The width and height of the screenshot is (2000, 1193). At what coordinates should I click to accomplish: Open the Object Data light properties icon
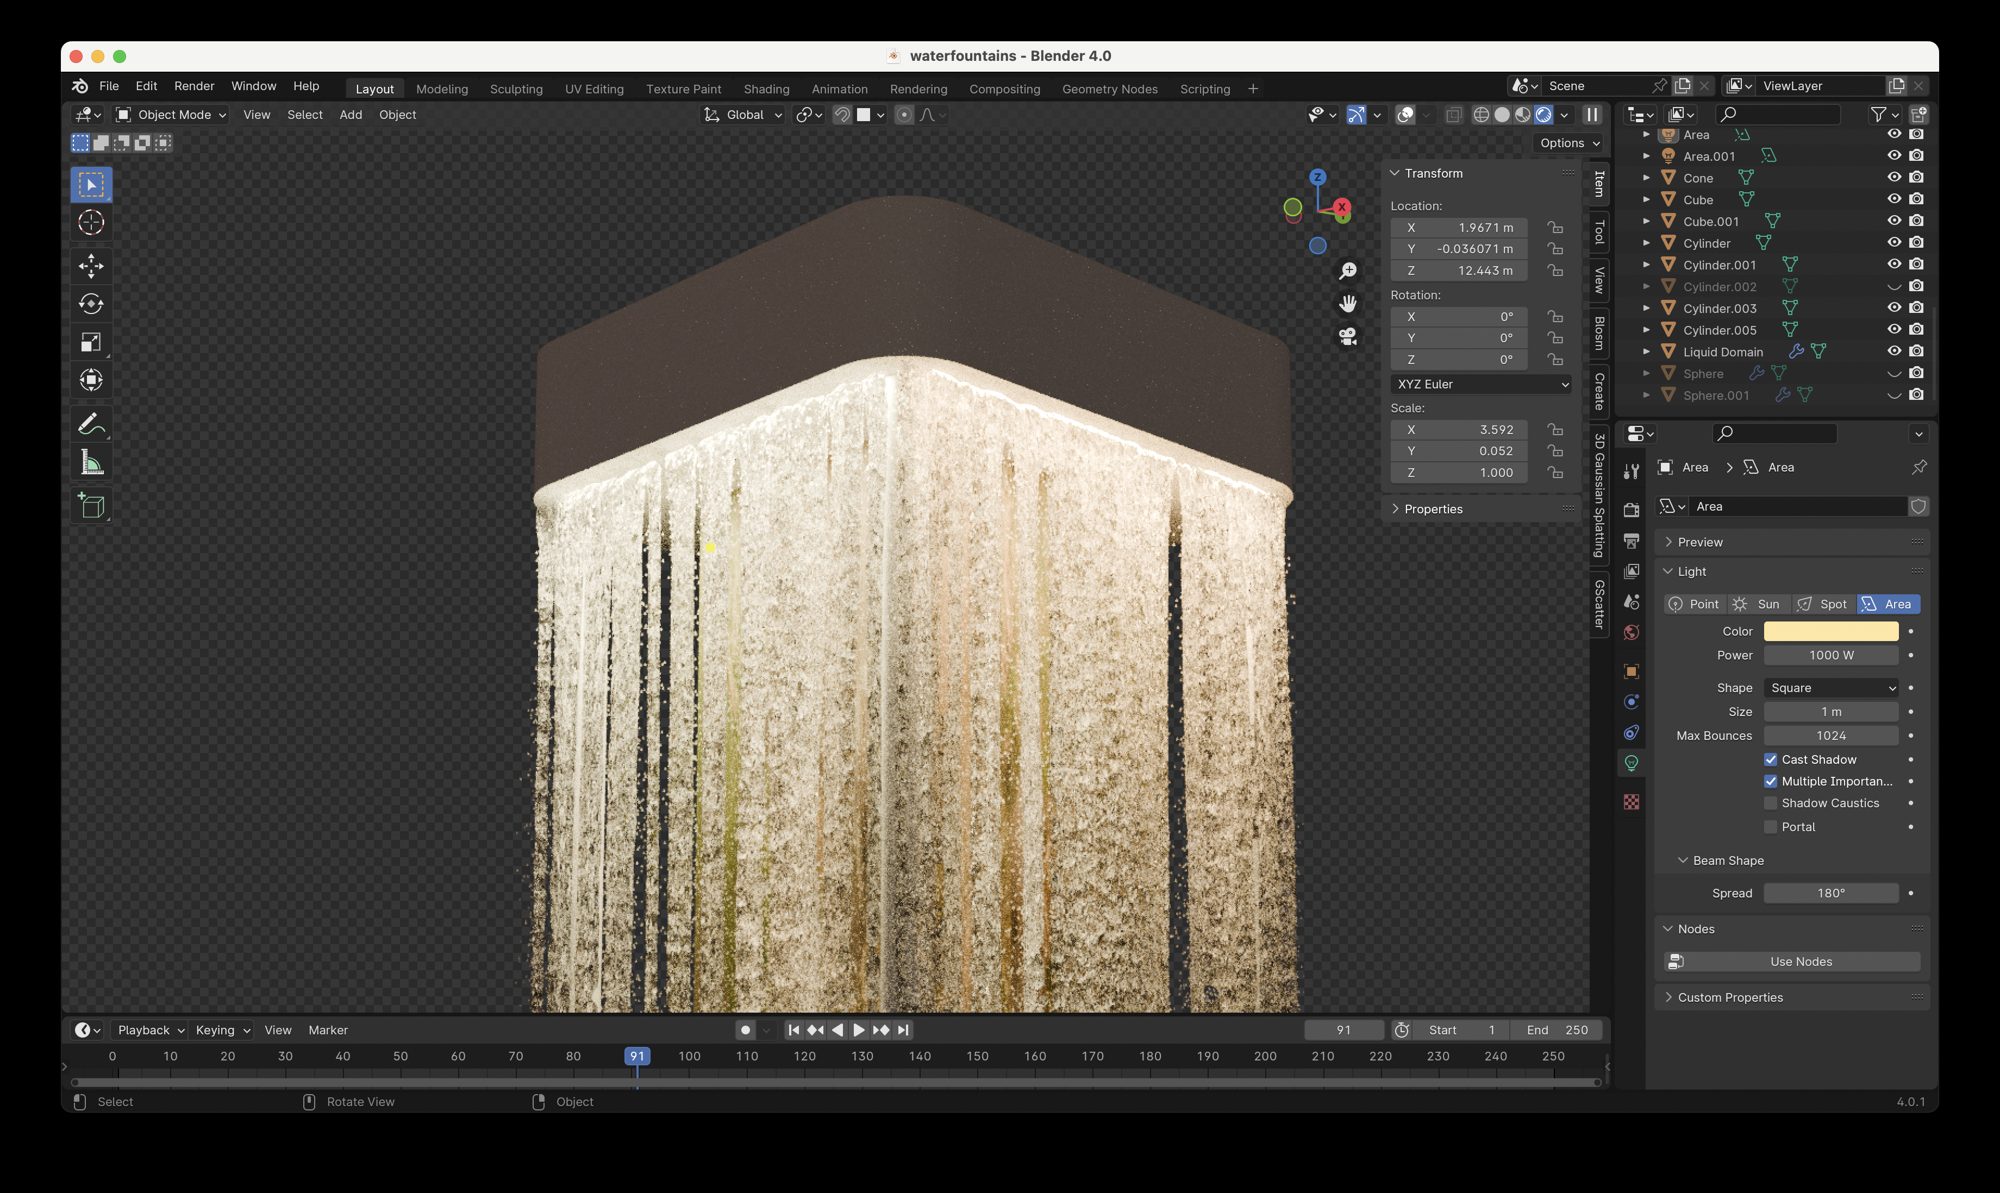click(x=1631, y=763)
